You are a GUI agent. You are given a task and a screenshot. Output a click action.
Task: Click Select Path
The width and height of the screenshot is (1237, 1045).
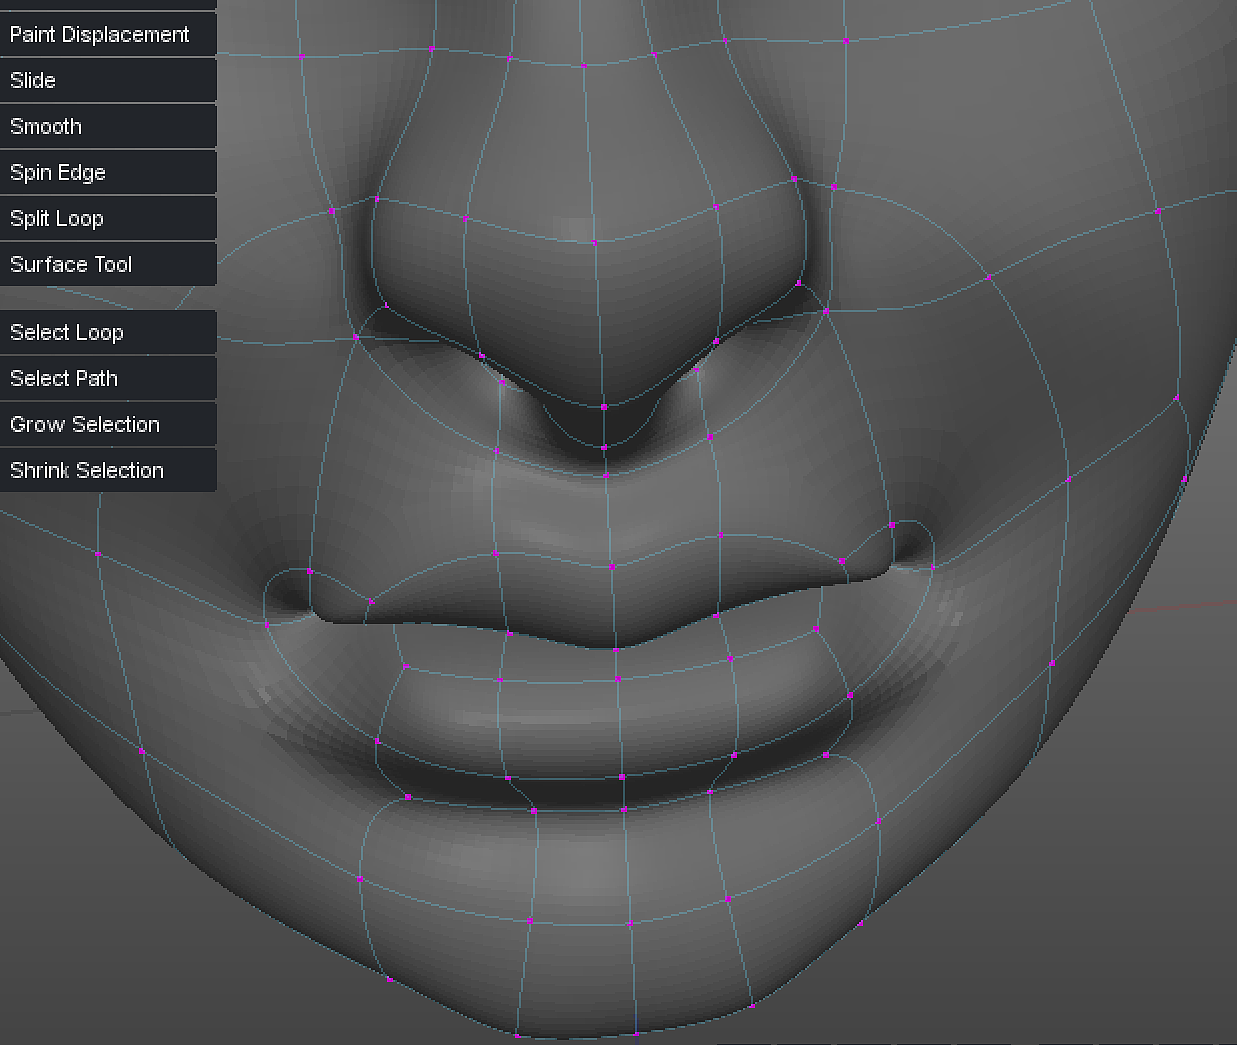point(108,378)
